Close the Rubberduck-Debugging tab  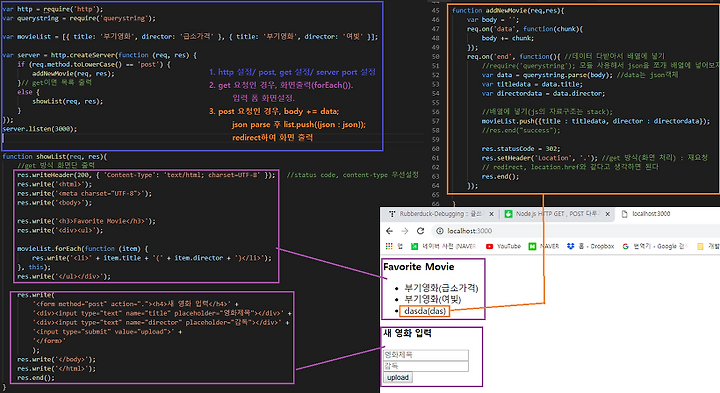pyautogui.click(x=491, y=214)
